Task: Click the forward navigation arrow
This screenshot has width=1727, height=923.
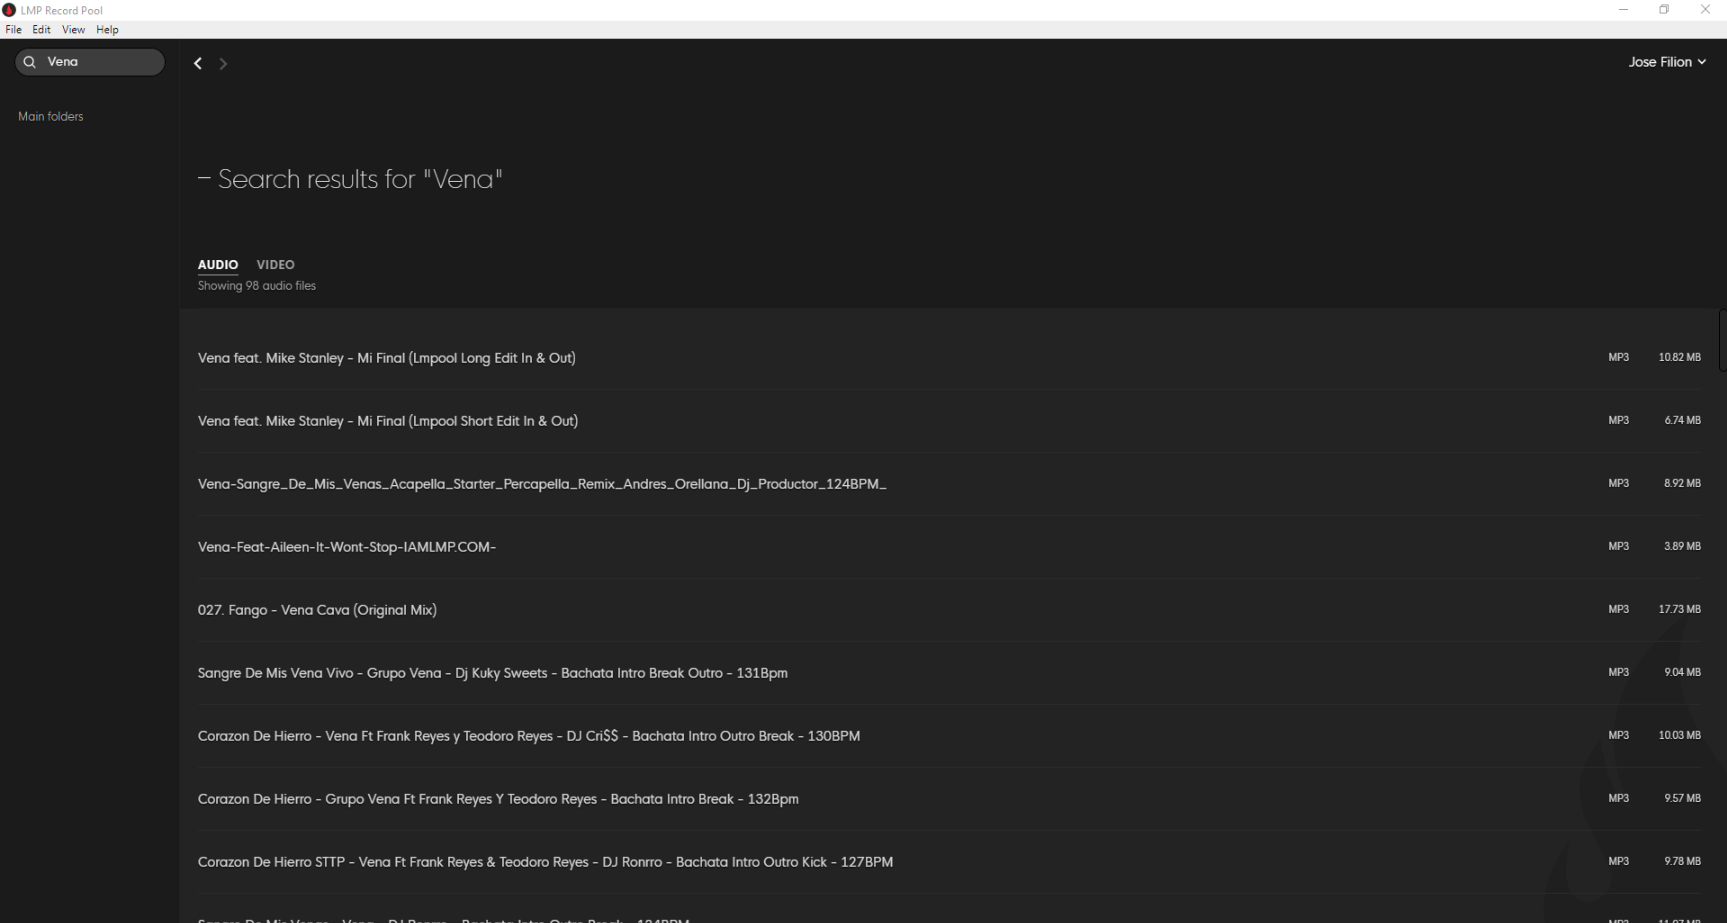Action: pos(222,63)
